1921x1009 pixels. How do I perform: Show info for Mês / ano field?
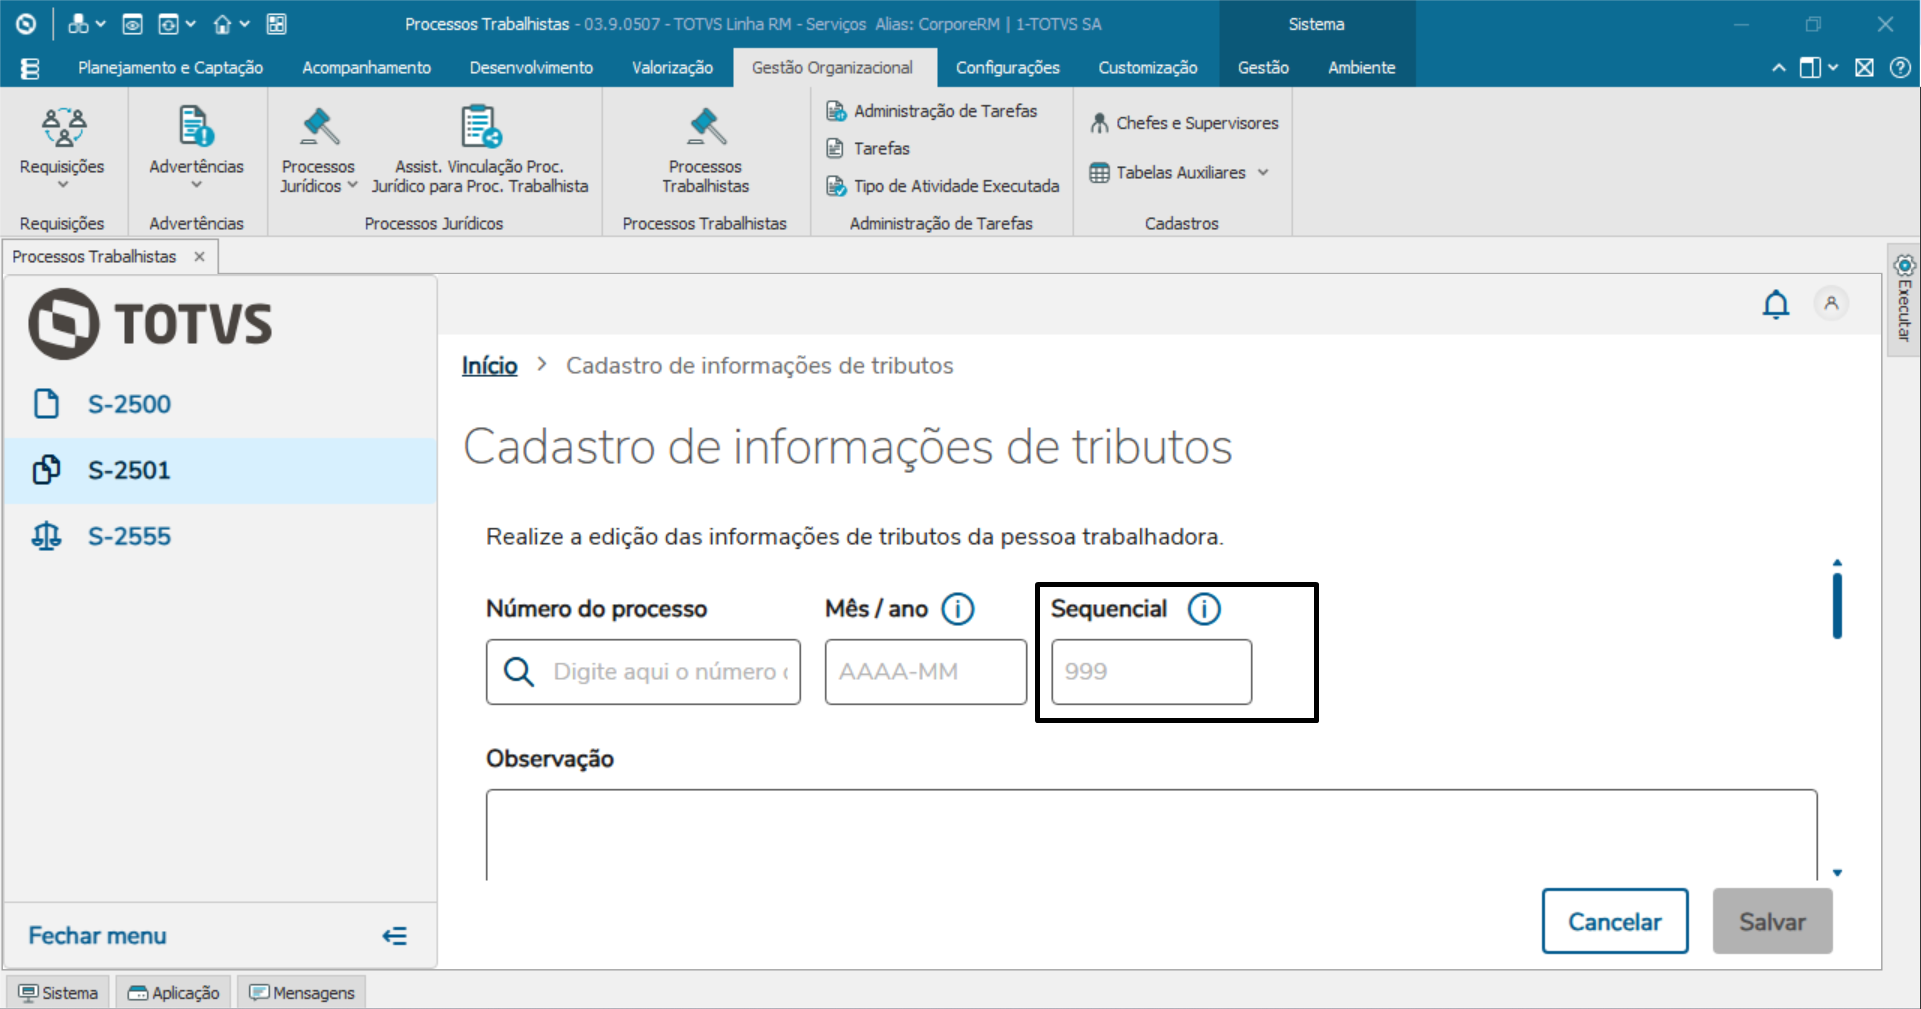point(958,609)
